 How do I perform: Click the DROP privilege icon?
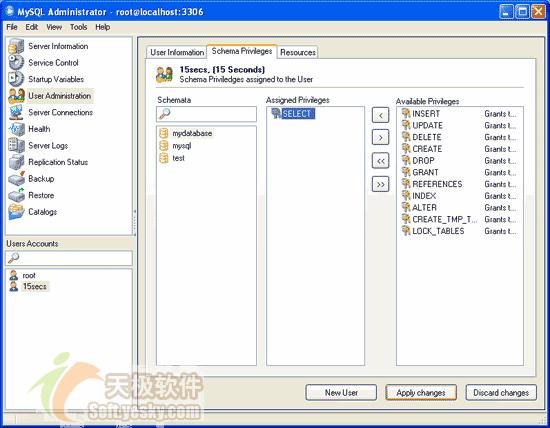coord(406,160)
